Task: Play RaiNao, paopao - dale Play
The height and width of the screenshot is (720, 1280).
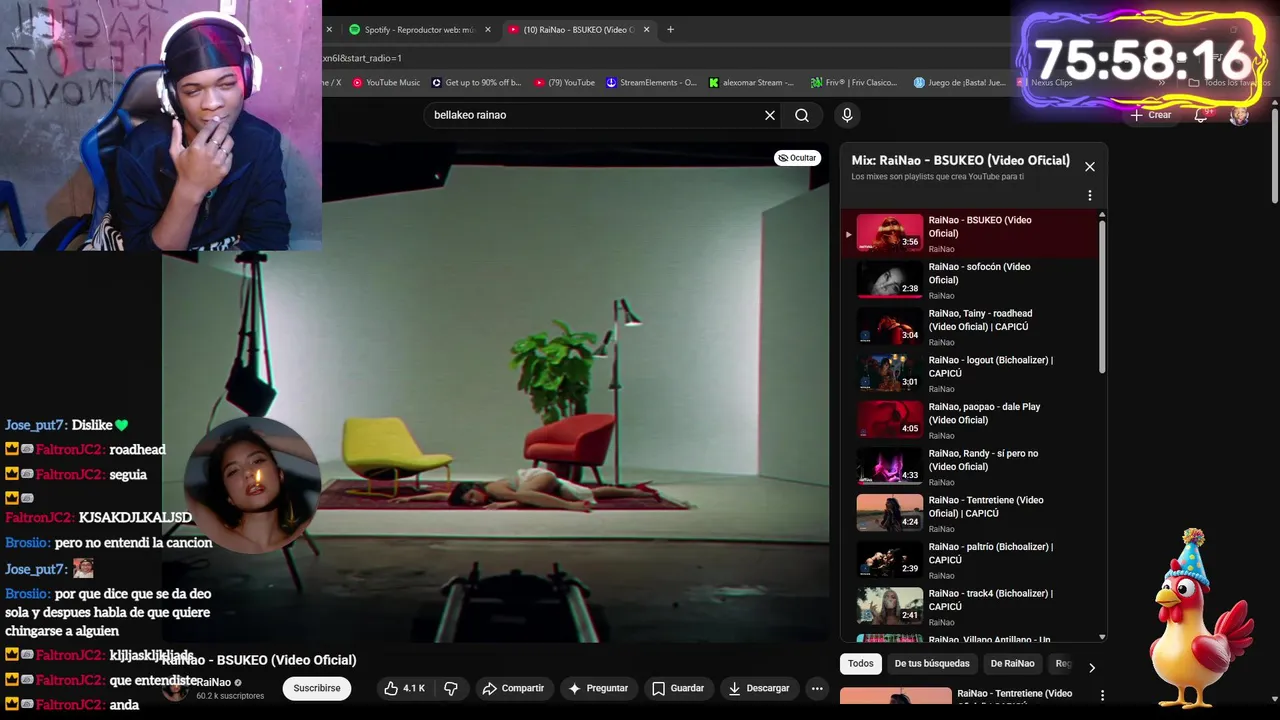Action: 970,420
